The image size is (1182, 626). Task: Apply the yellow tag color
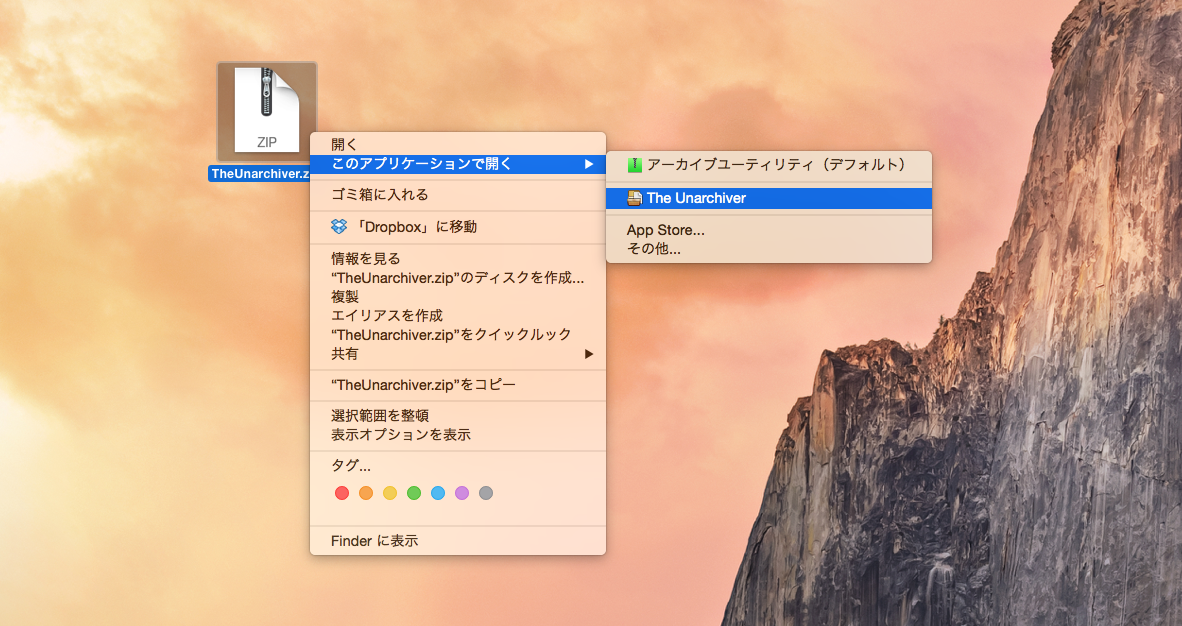pyautogui.click(x=390, y=493)
